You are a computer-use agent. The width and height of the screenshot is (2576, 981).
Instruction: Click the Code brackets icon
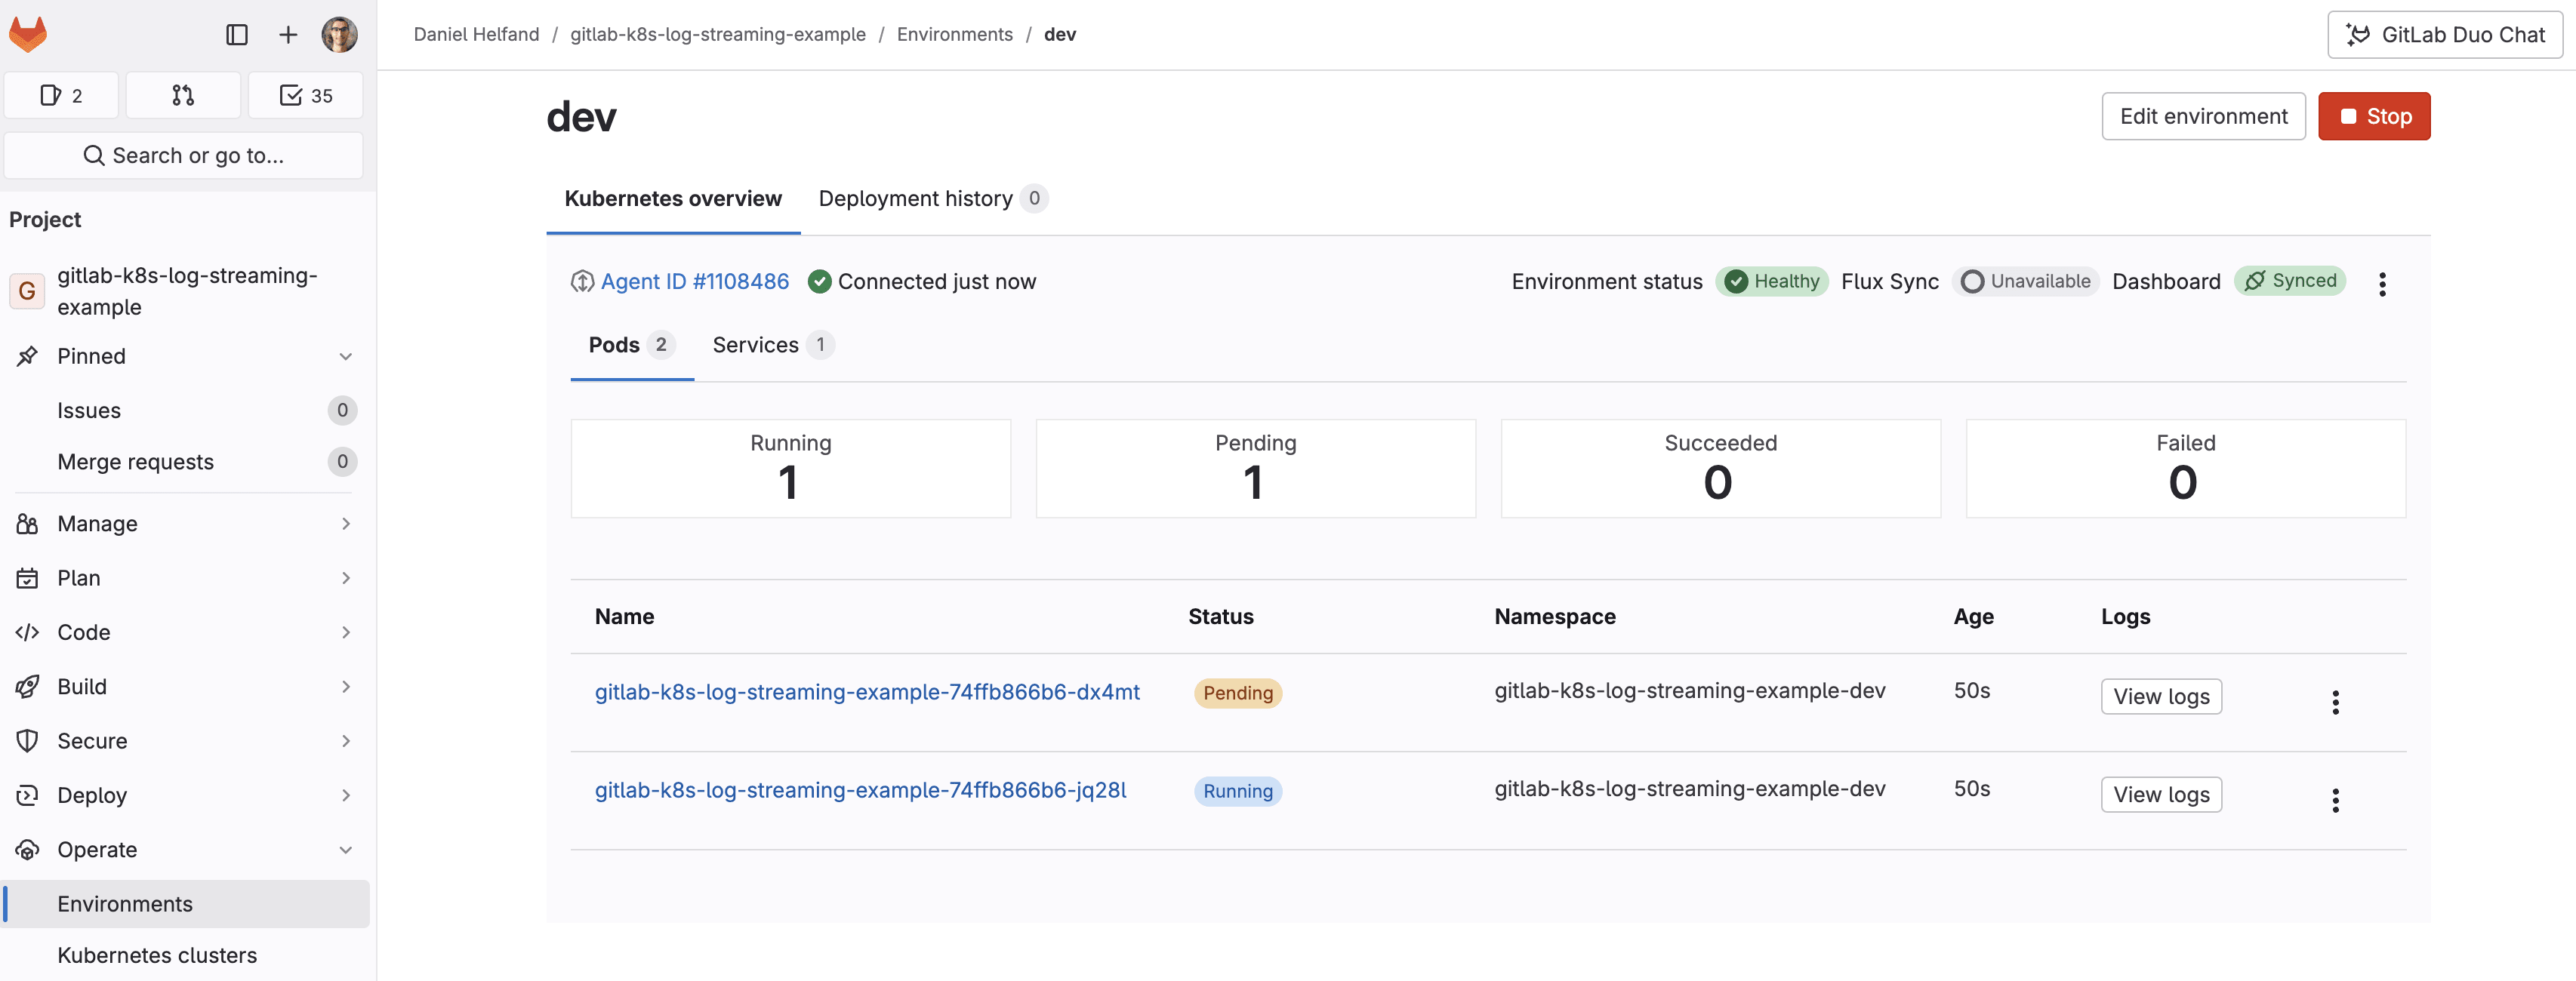[27, 633]
